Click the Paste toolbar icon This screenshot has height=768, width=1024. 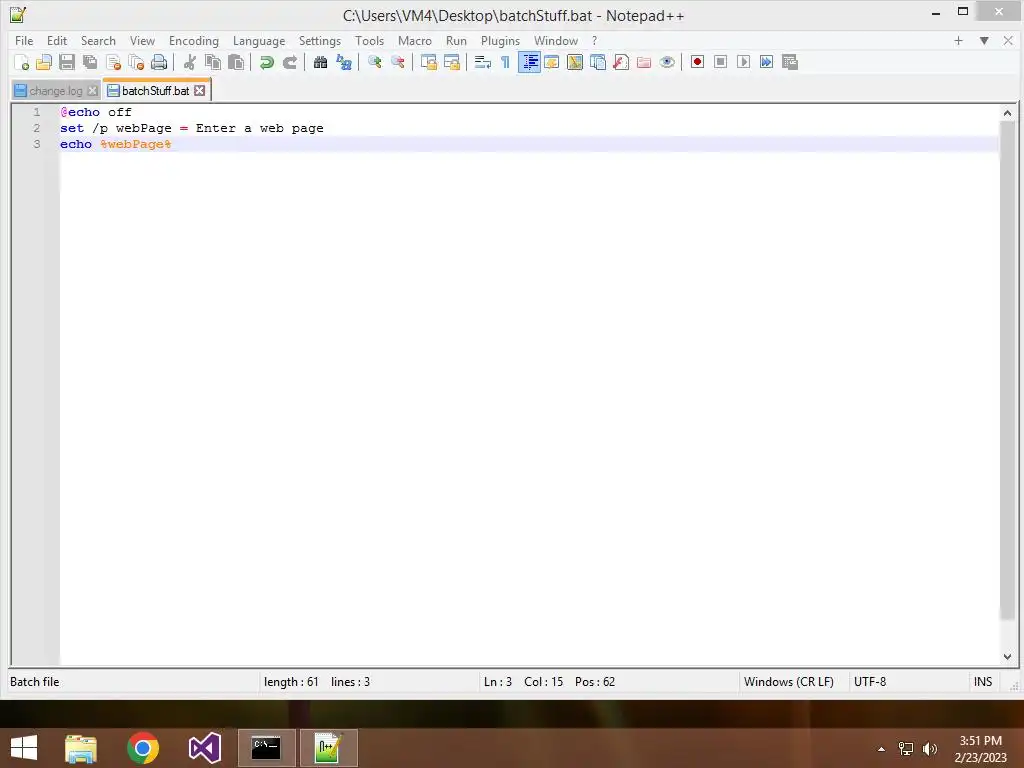(236, 62)
